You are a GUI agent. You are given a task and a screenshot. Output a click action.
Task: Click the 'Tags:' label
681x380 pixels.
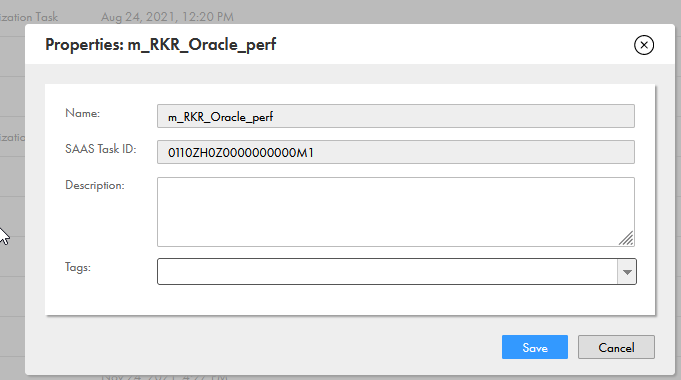(x=78, y=267)
